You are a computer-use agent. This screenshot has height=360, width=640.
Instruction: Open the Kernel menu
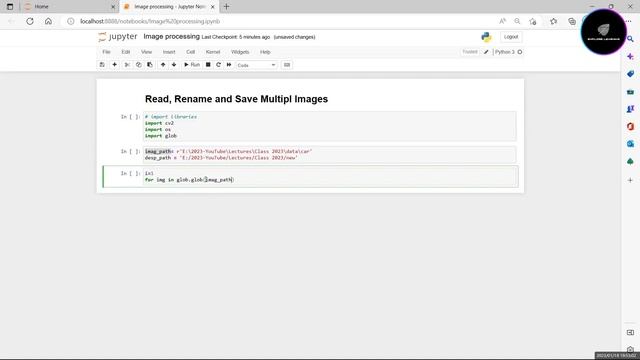[213, 52]
